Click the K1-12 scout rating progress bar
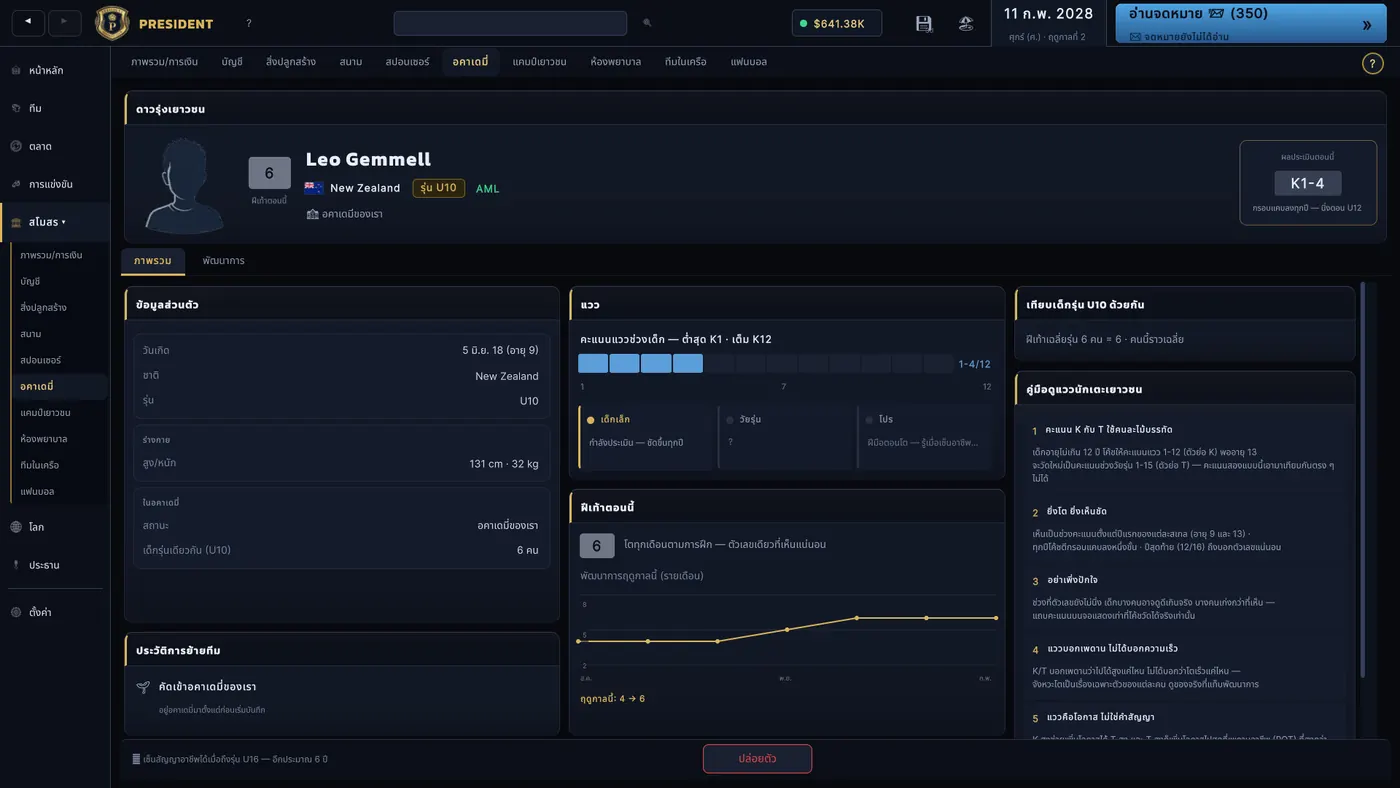The width and height of the screenshot is (1400, 788). click(766, 364)
